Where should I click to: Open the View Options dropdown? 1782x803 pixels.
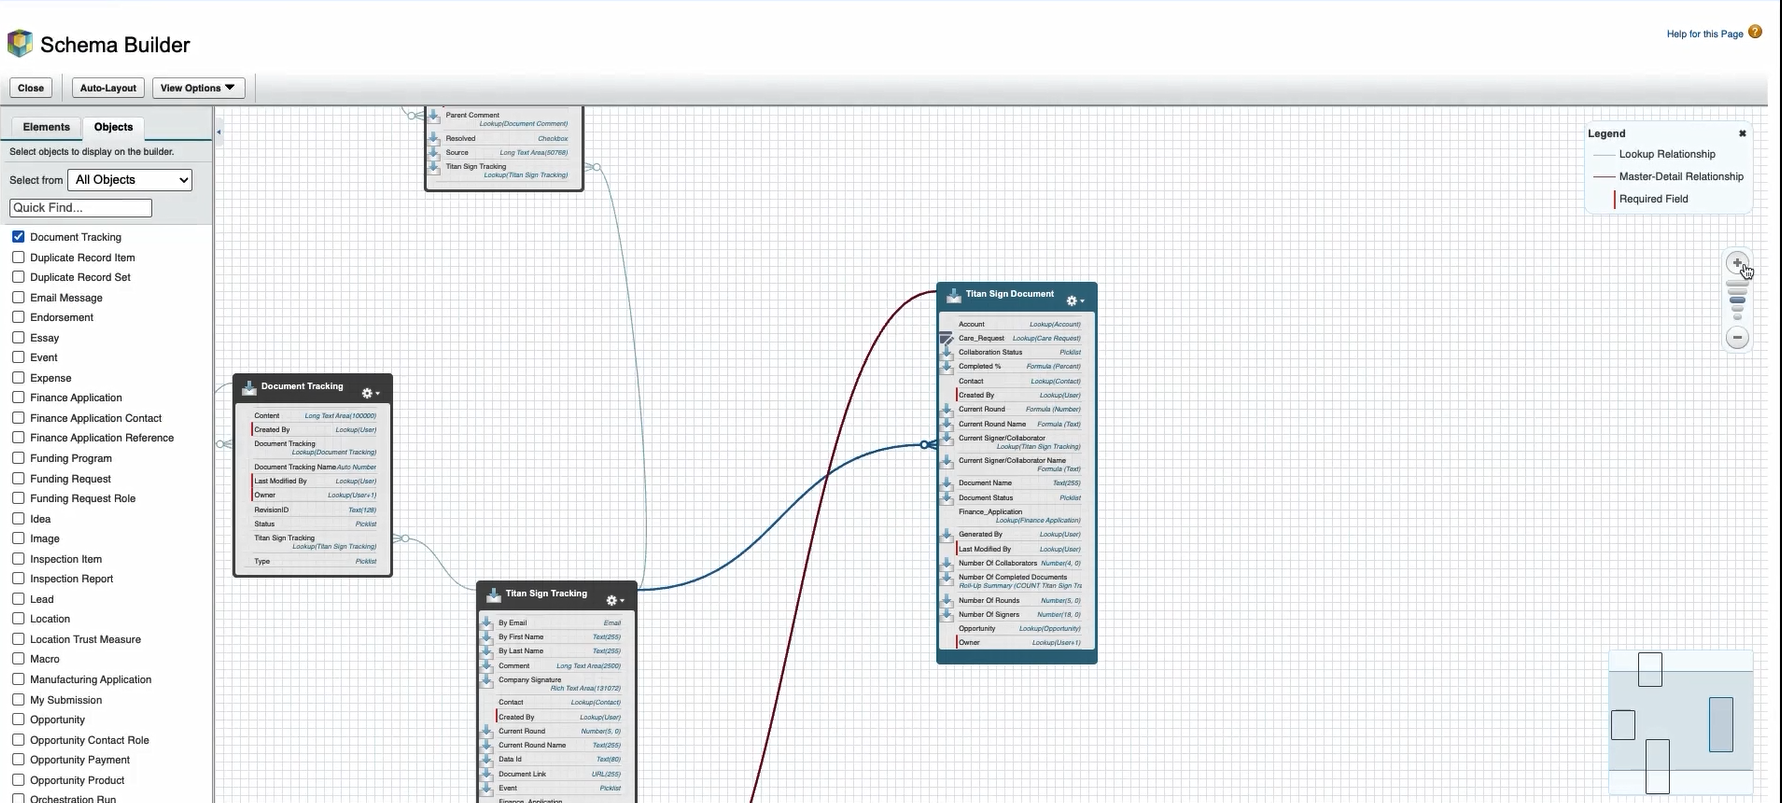coord(198,88)
